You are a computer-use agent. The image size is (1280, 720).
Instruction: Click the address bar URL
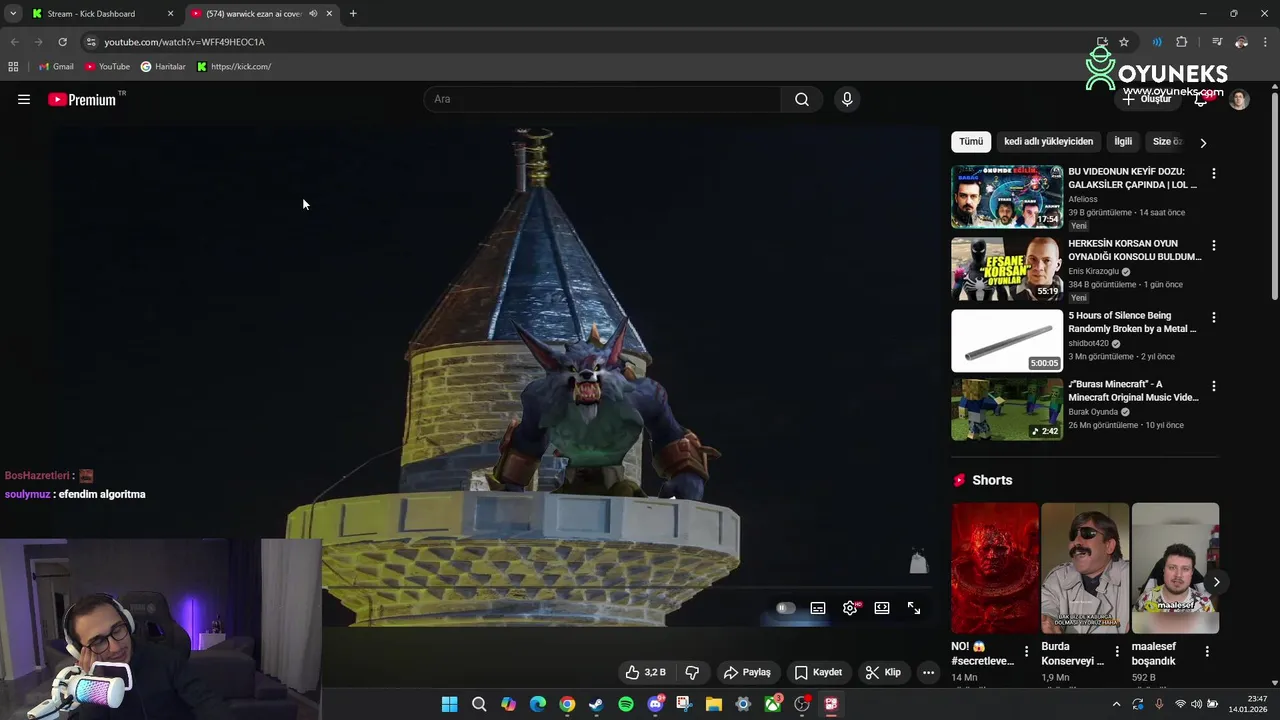184,42
